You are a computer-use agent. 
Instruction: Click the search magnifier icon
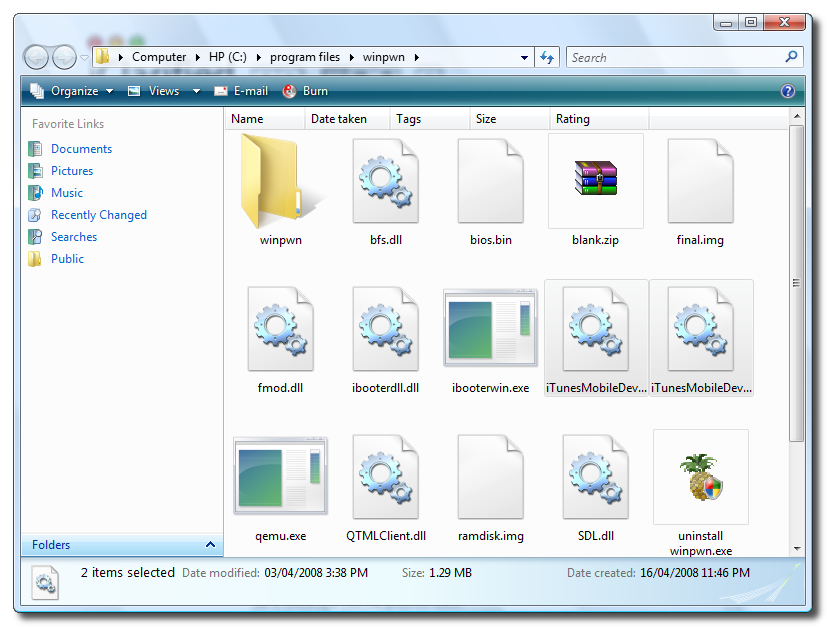pos(791,56)
